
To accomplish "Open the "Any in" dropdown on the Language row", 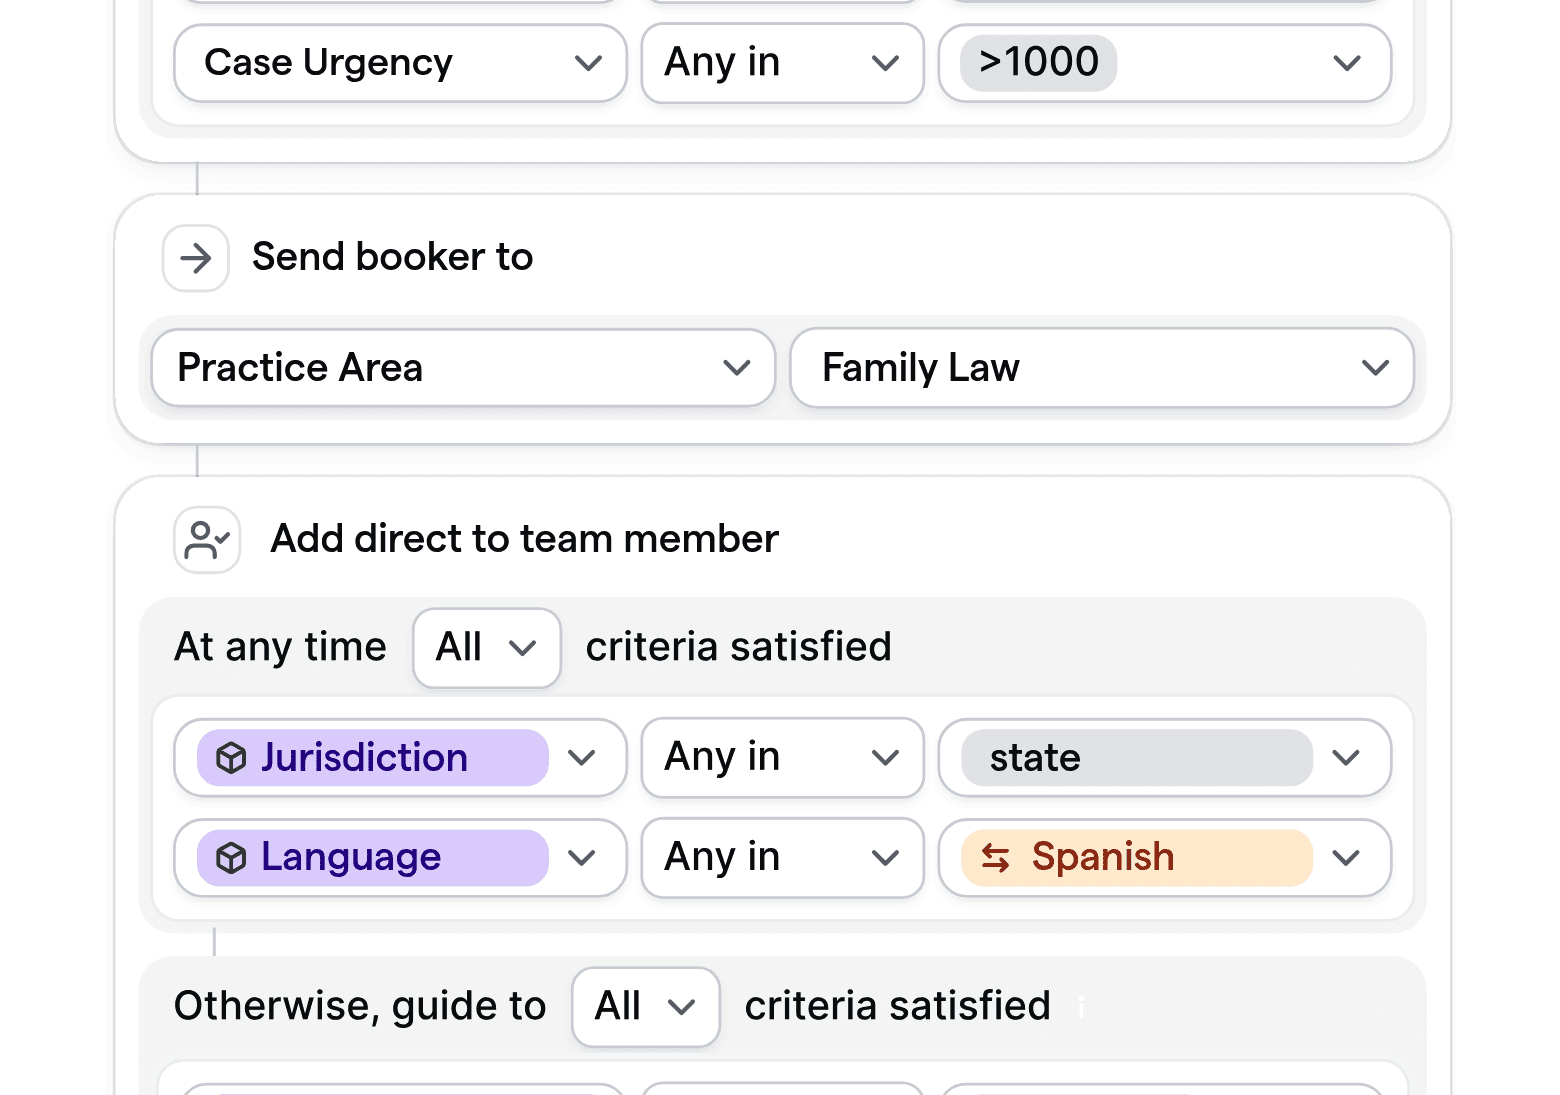I will click(x=884, y=857).
